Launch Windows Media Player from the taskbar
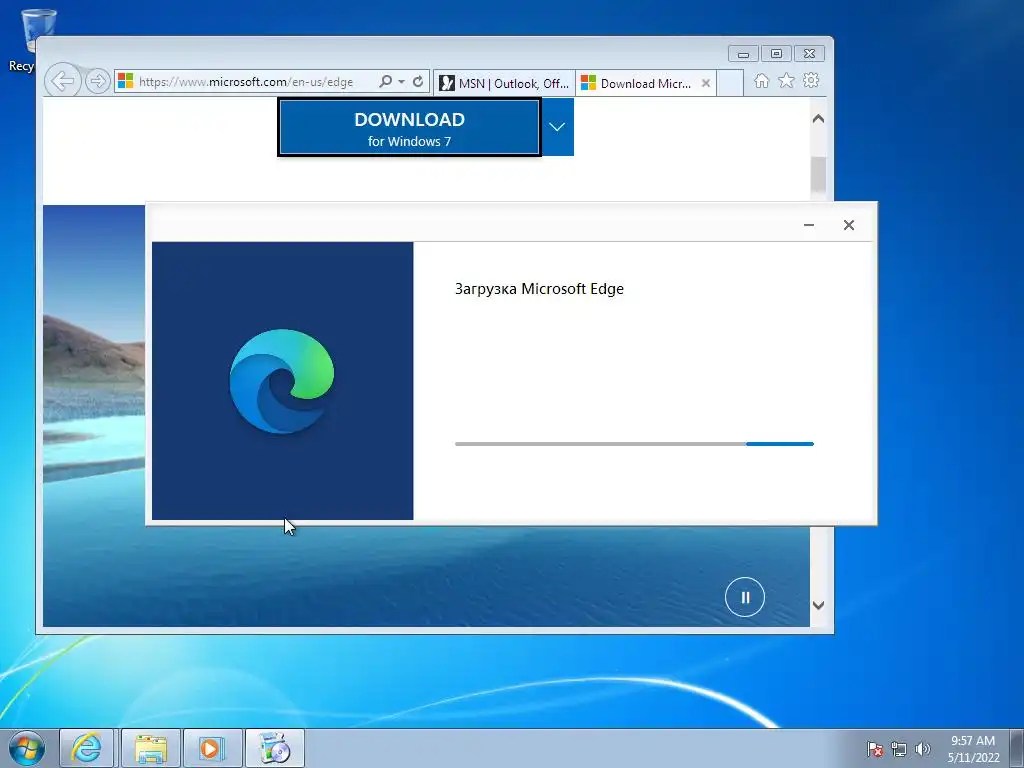The width and height of the screenshot is (1024, 768). tap(212, 748)
